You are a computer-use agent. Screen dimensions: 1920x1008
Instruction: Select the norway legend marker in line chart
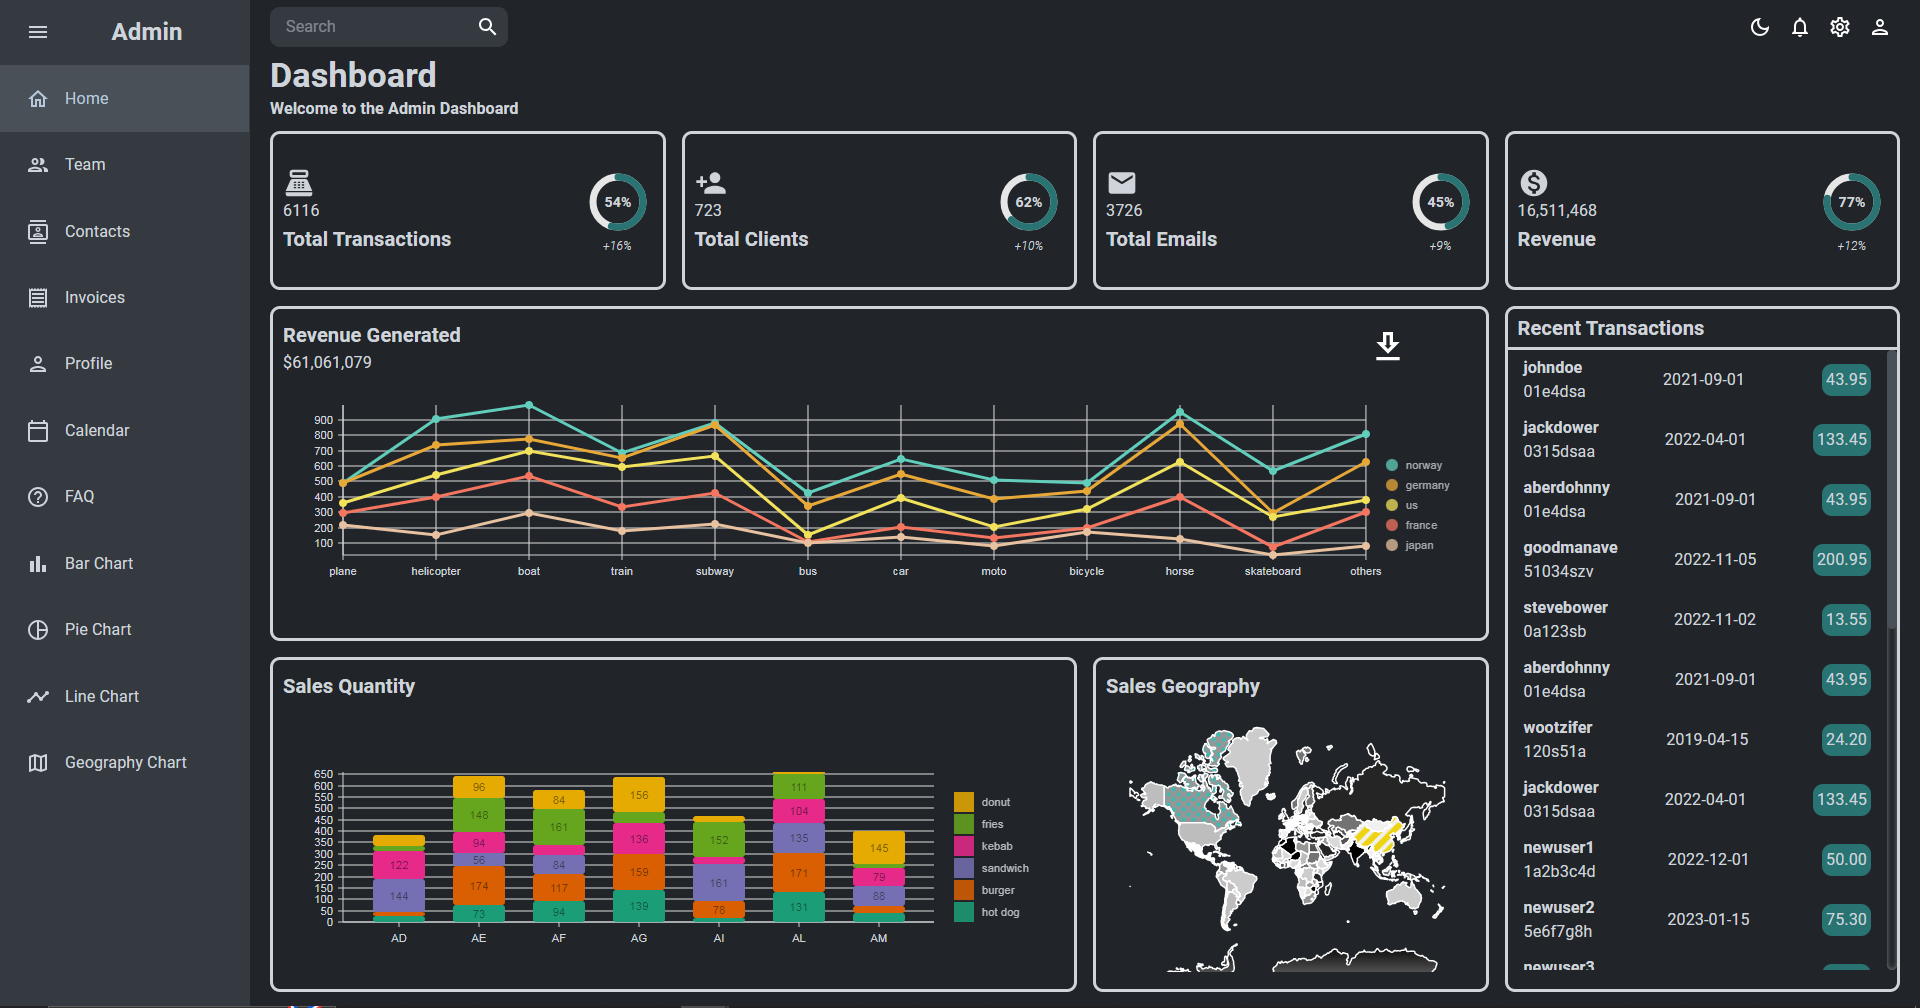coord(1392,465)
